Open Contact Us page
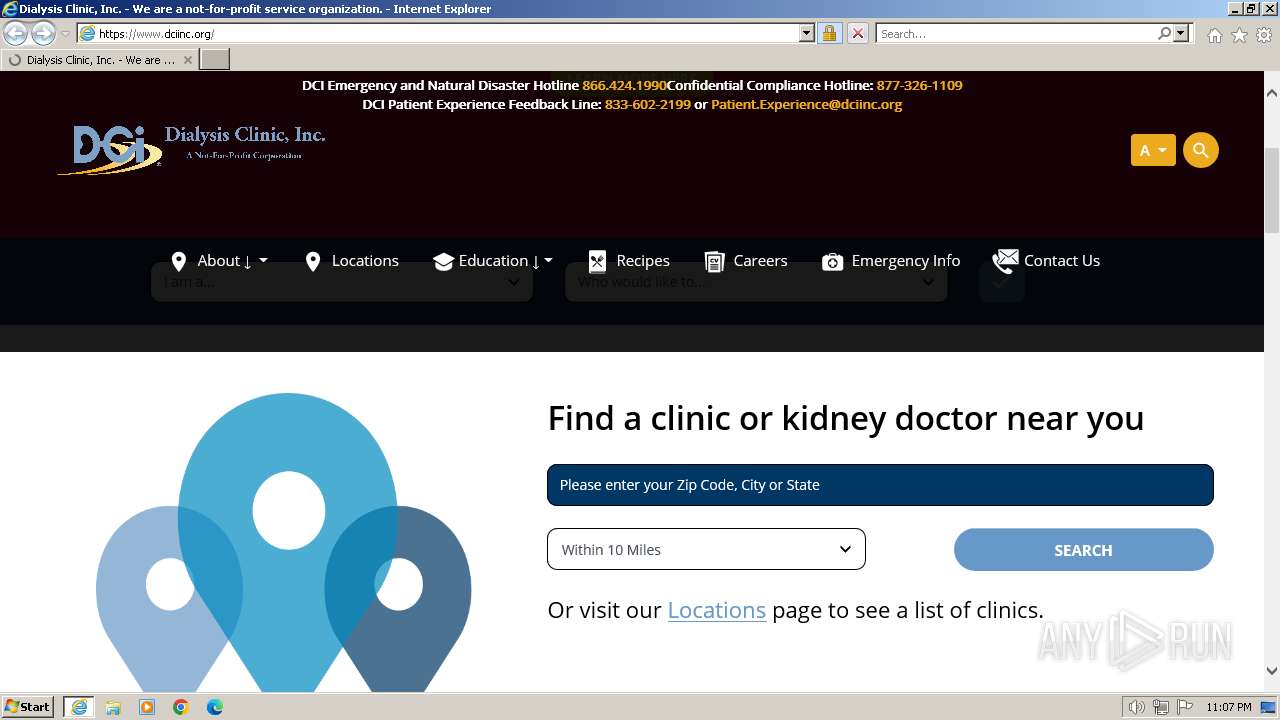Image resolution: width=1280 pixels, height=720 pixels. [x=1062, y=260]
